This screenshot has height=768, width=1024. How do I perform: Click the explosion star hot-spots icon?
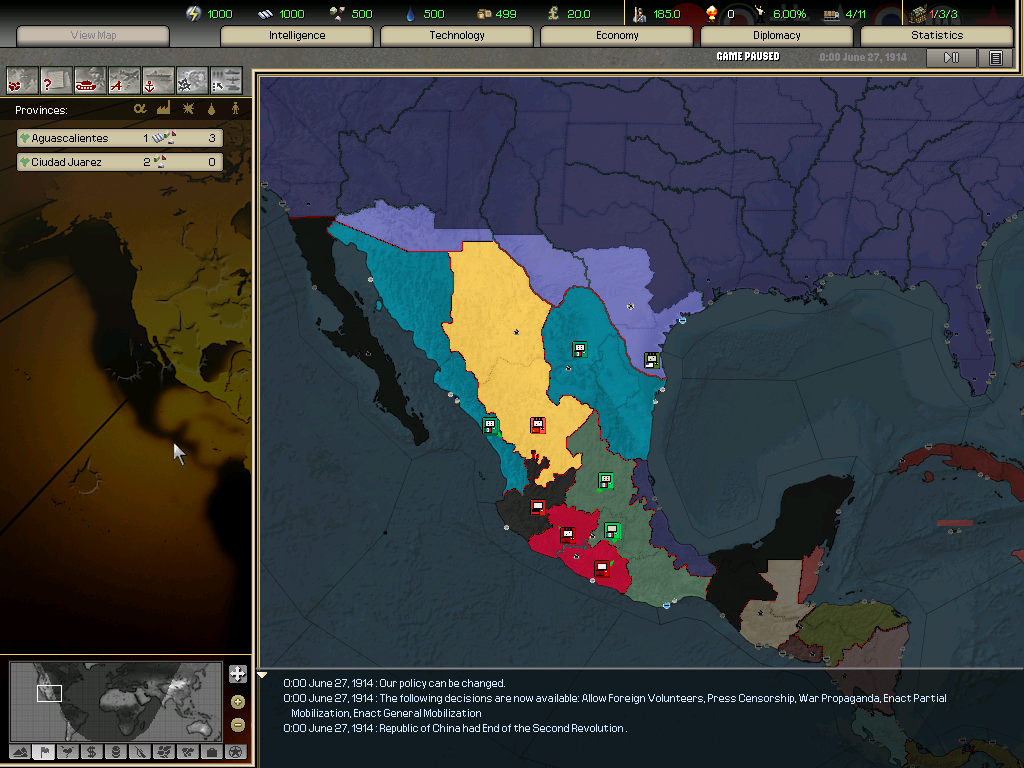coord(192,79)
